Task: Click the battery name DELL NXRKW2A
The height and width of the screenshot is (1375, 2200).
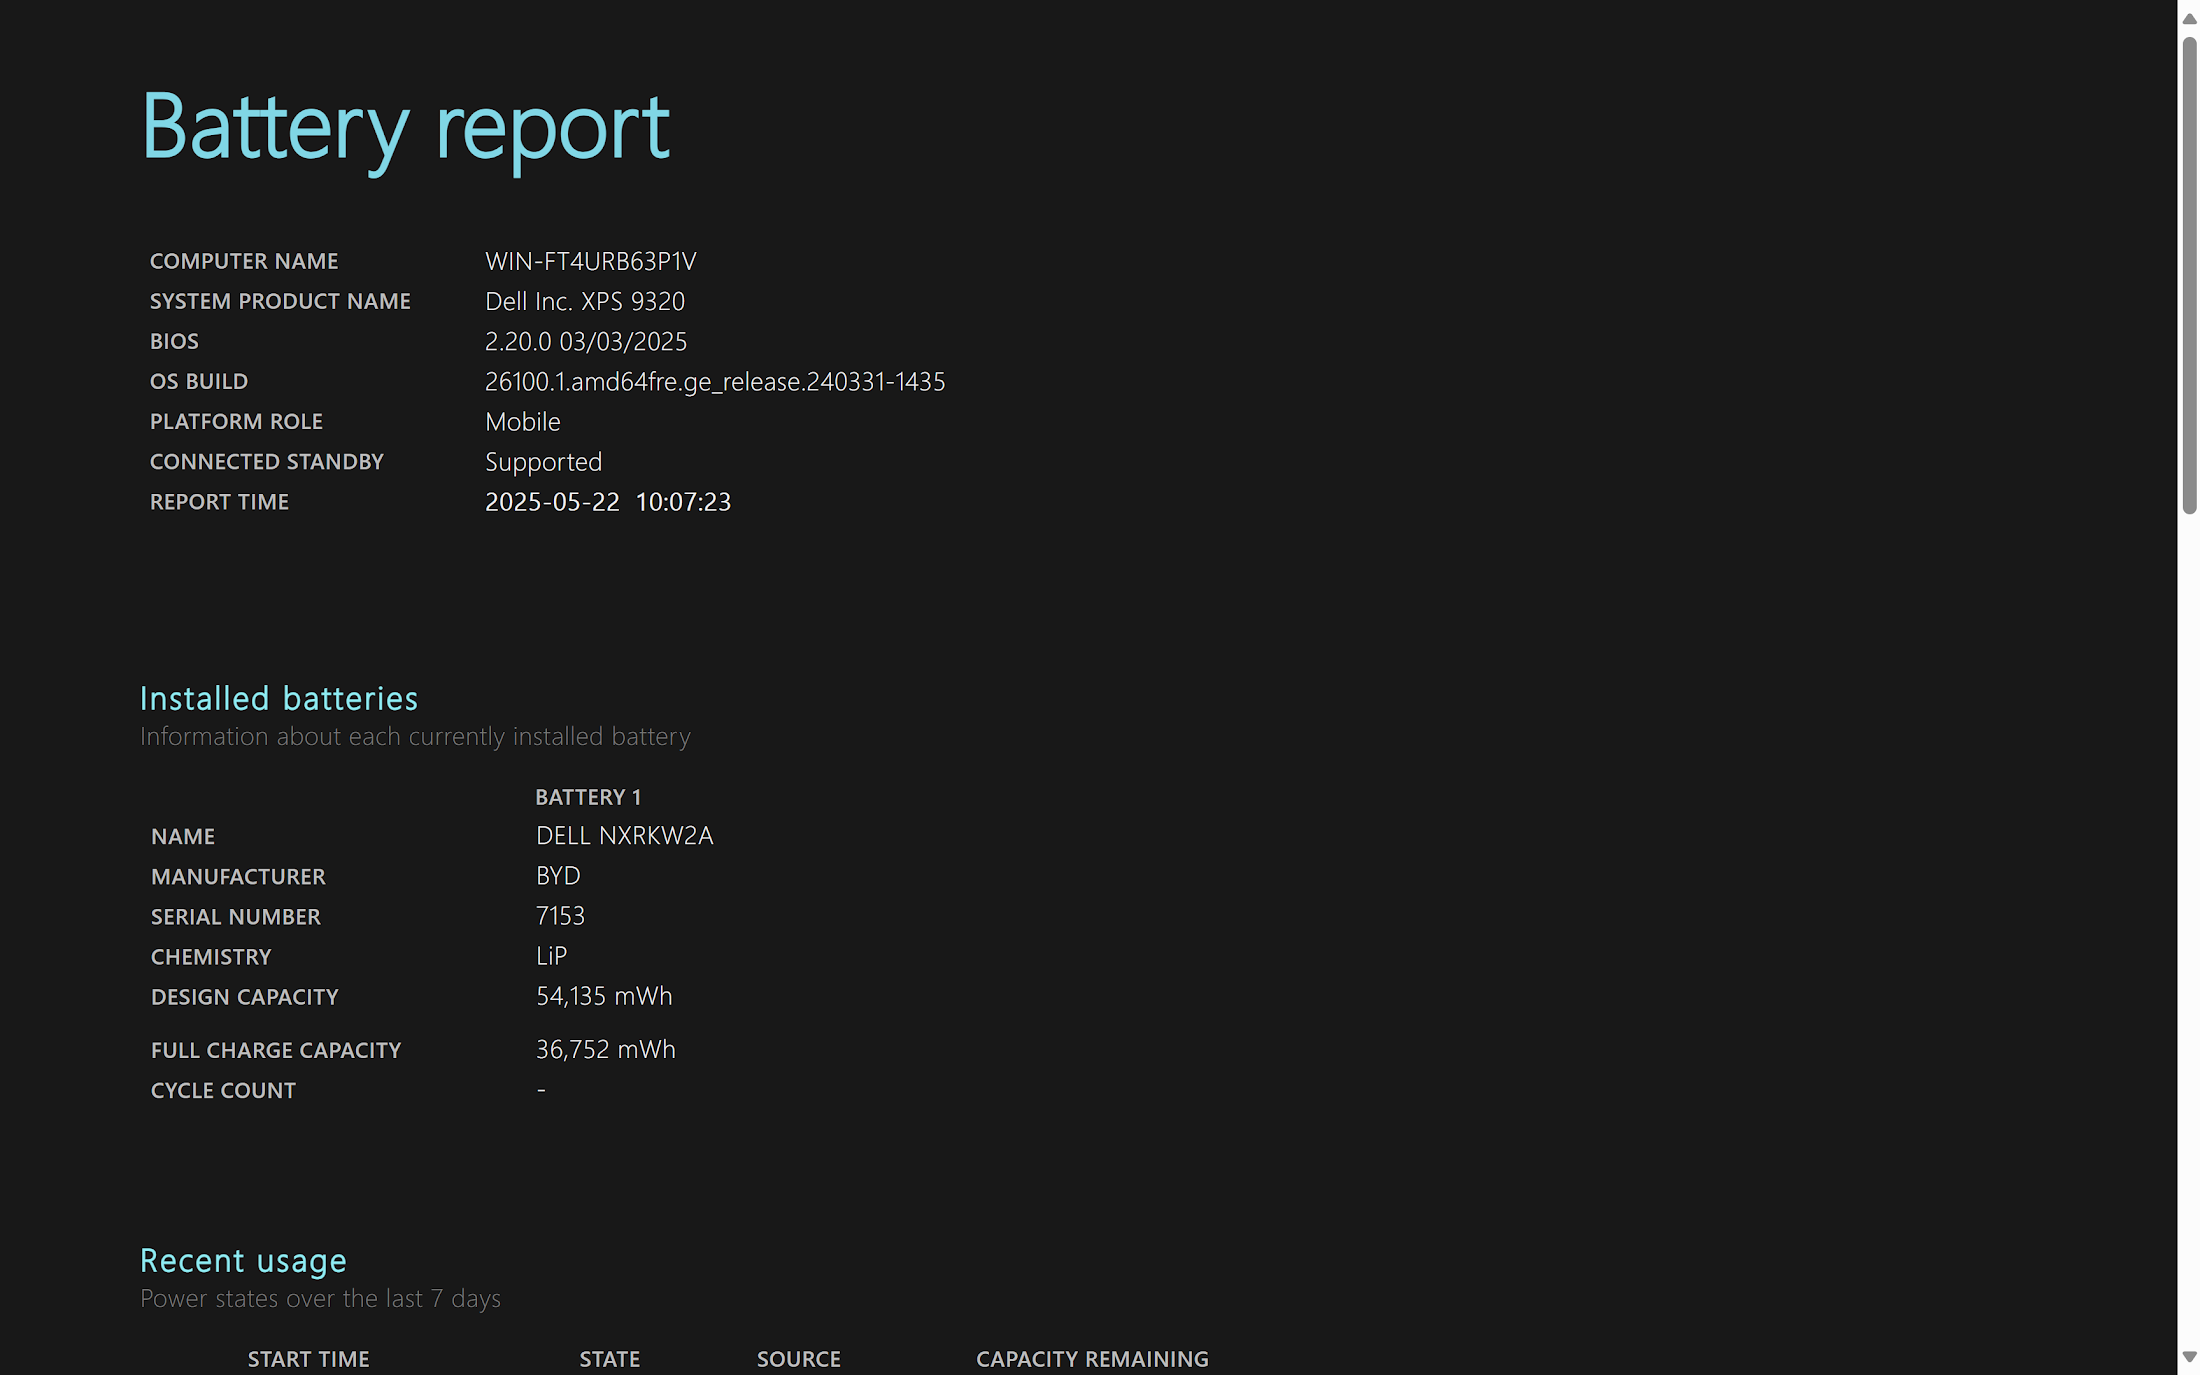Action: click(x=625, y=835)
